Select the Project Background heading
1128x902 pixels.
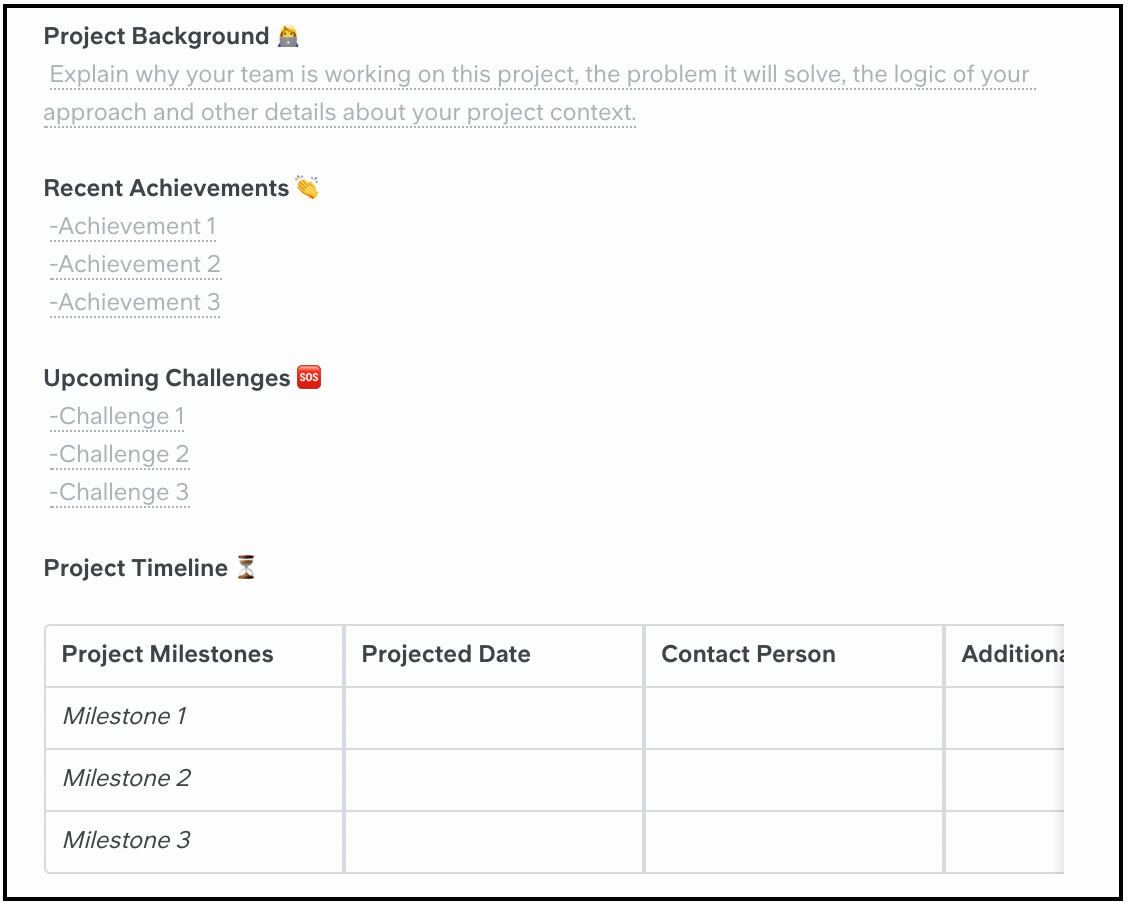point(156,36)
